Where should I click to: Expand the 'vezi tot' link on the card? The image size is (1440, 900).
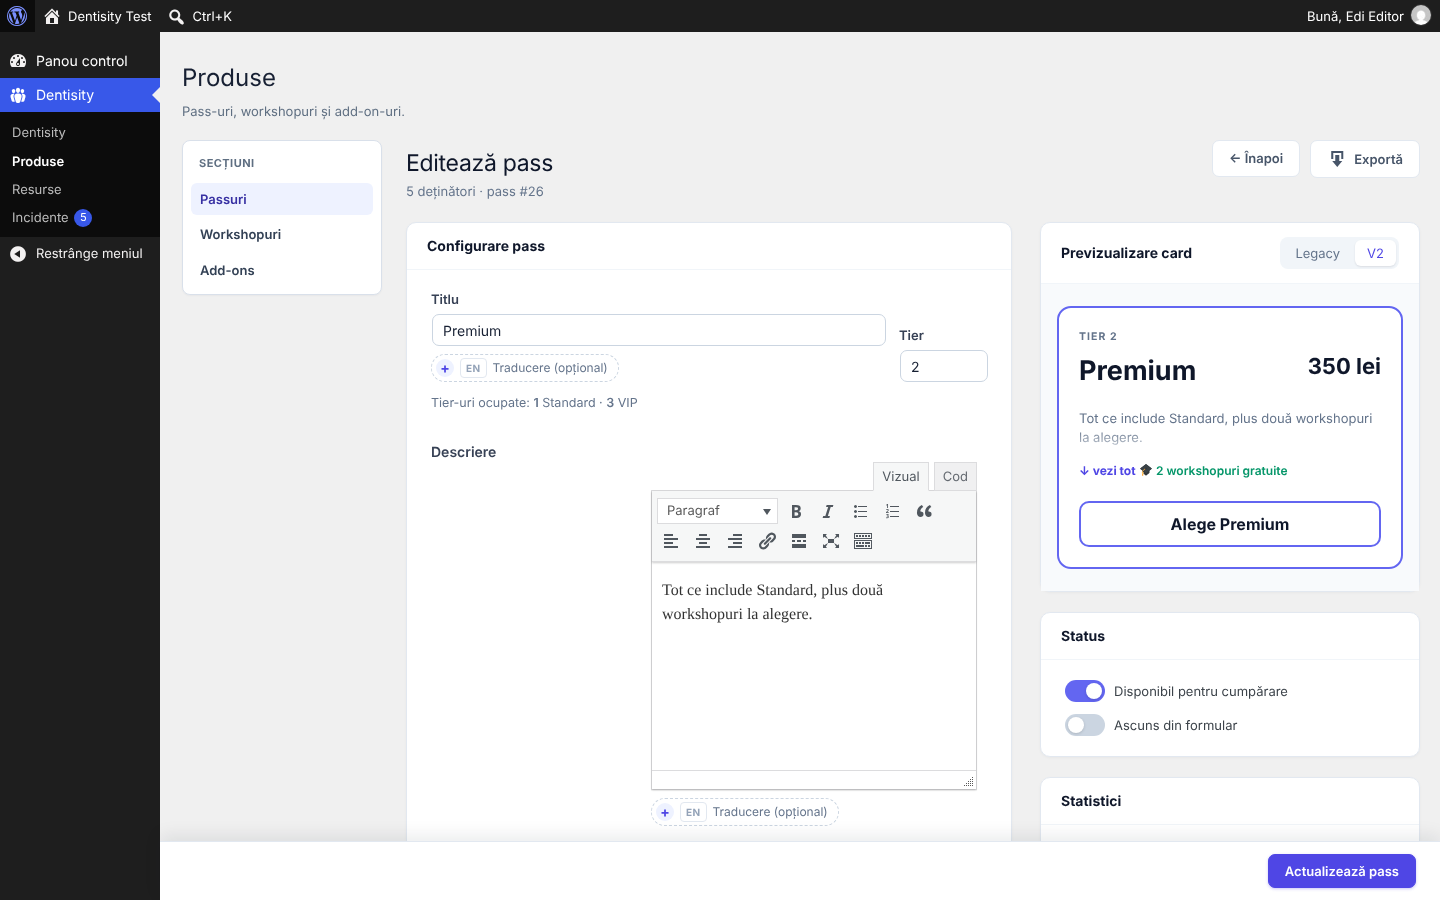1108,471
